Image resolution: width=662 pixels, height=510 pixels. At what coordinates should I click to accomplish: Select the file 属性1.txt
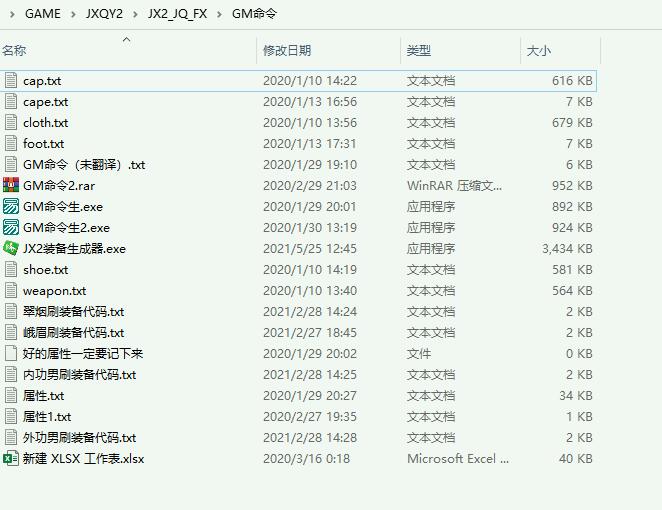click(x=47, y=417)
